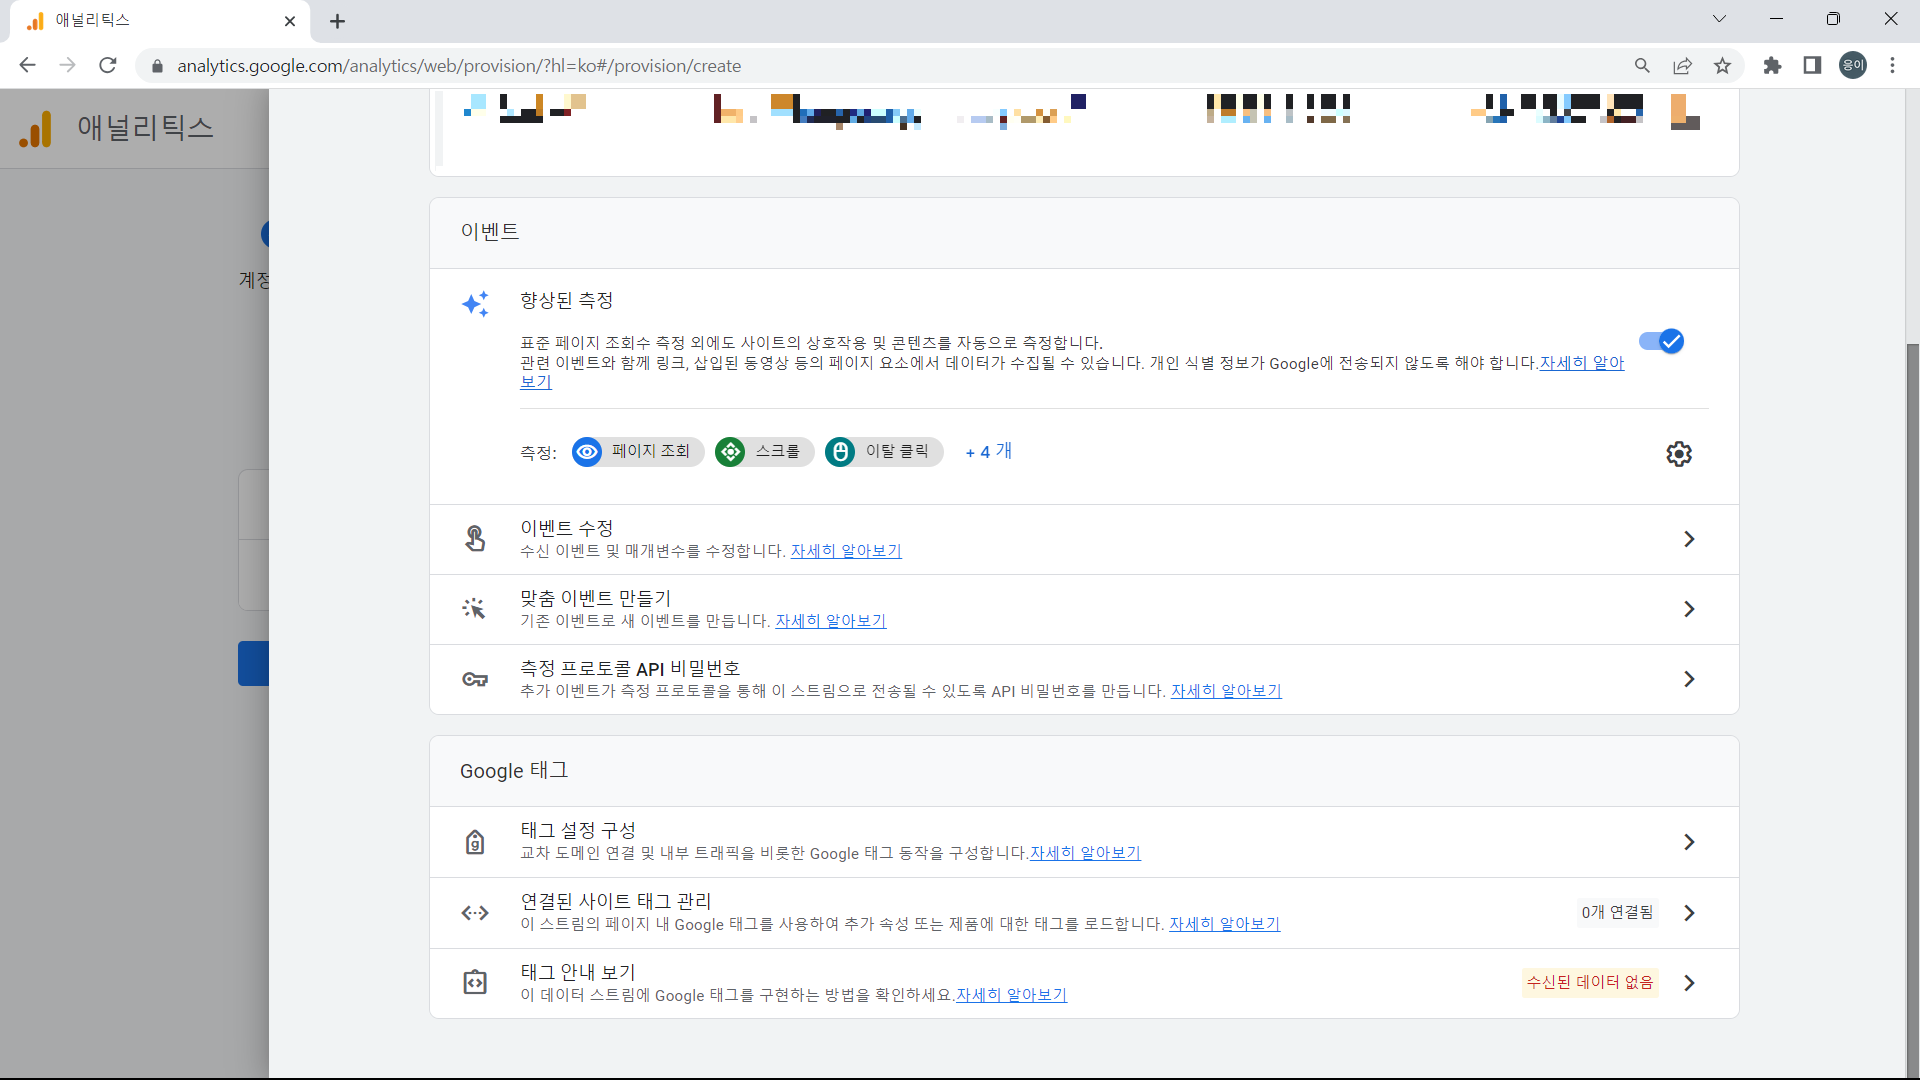Screen dimensions: 1920x1080
Task: Disable the 향상된 측정 toggle
Action: tap(1661, 341)
